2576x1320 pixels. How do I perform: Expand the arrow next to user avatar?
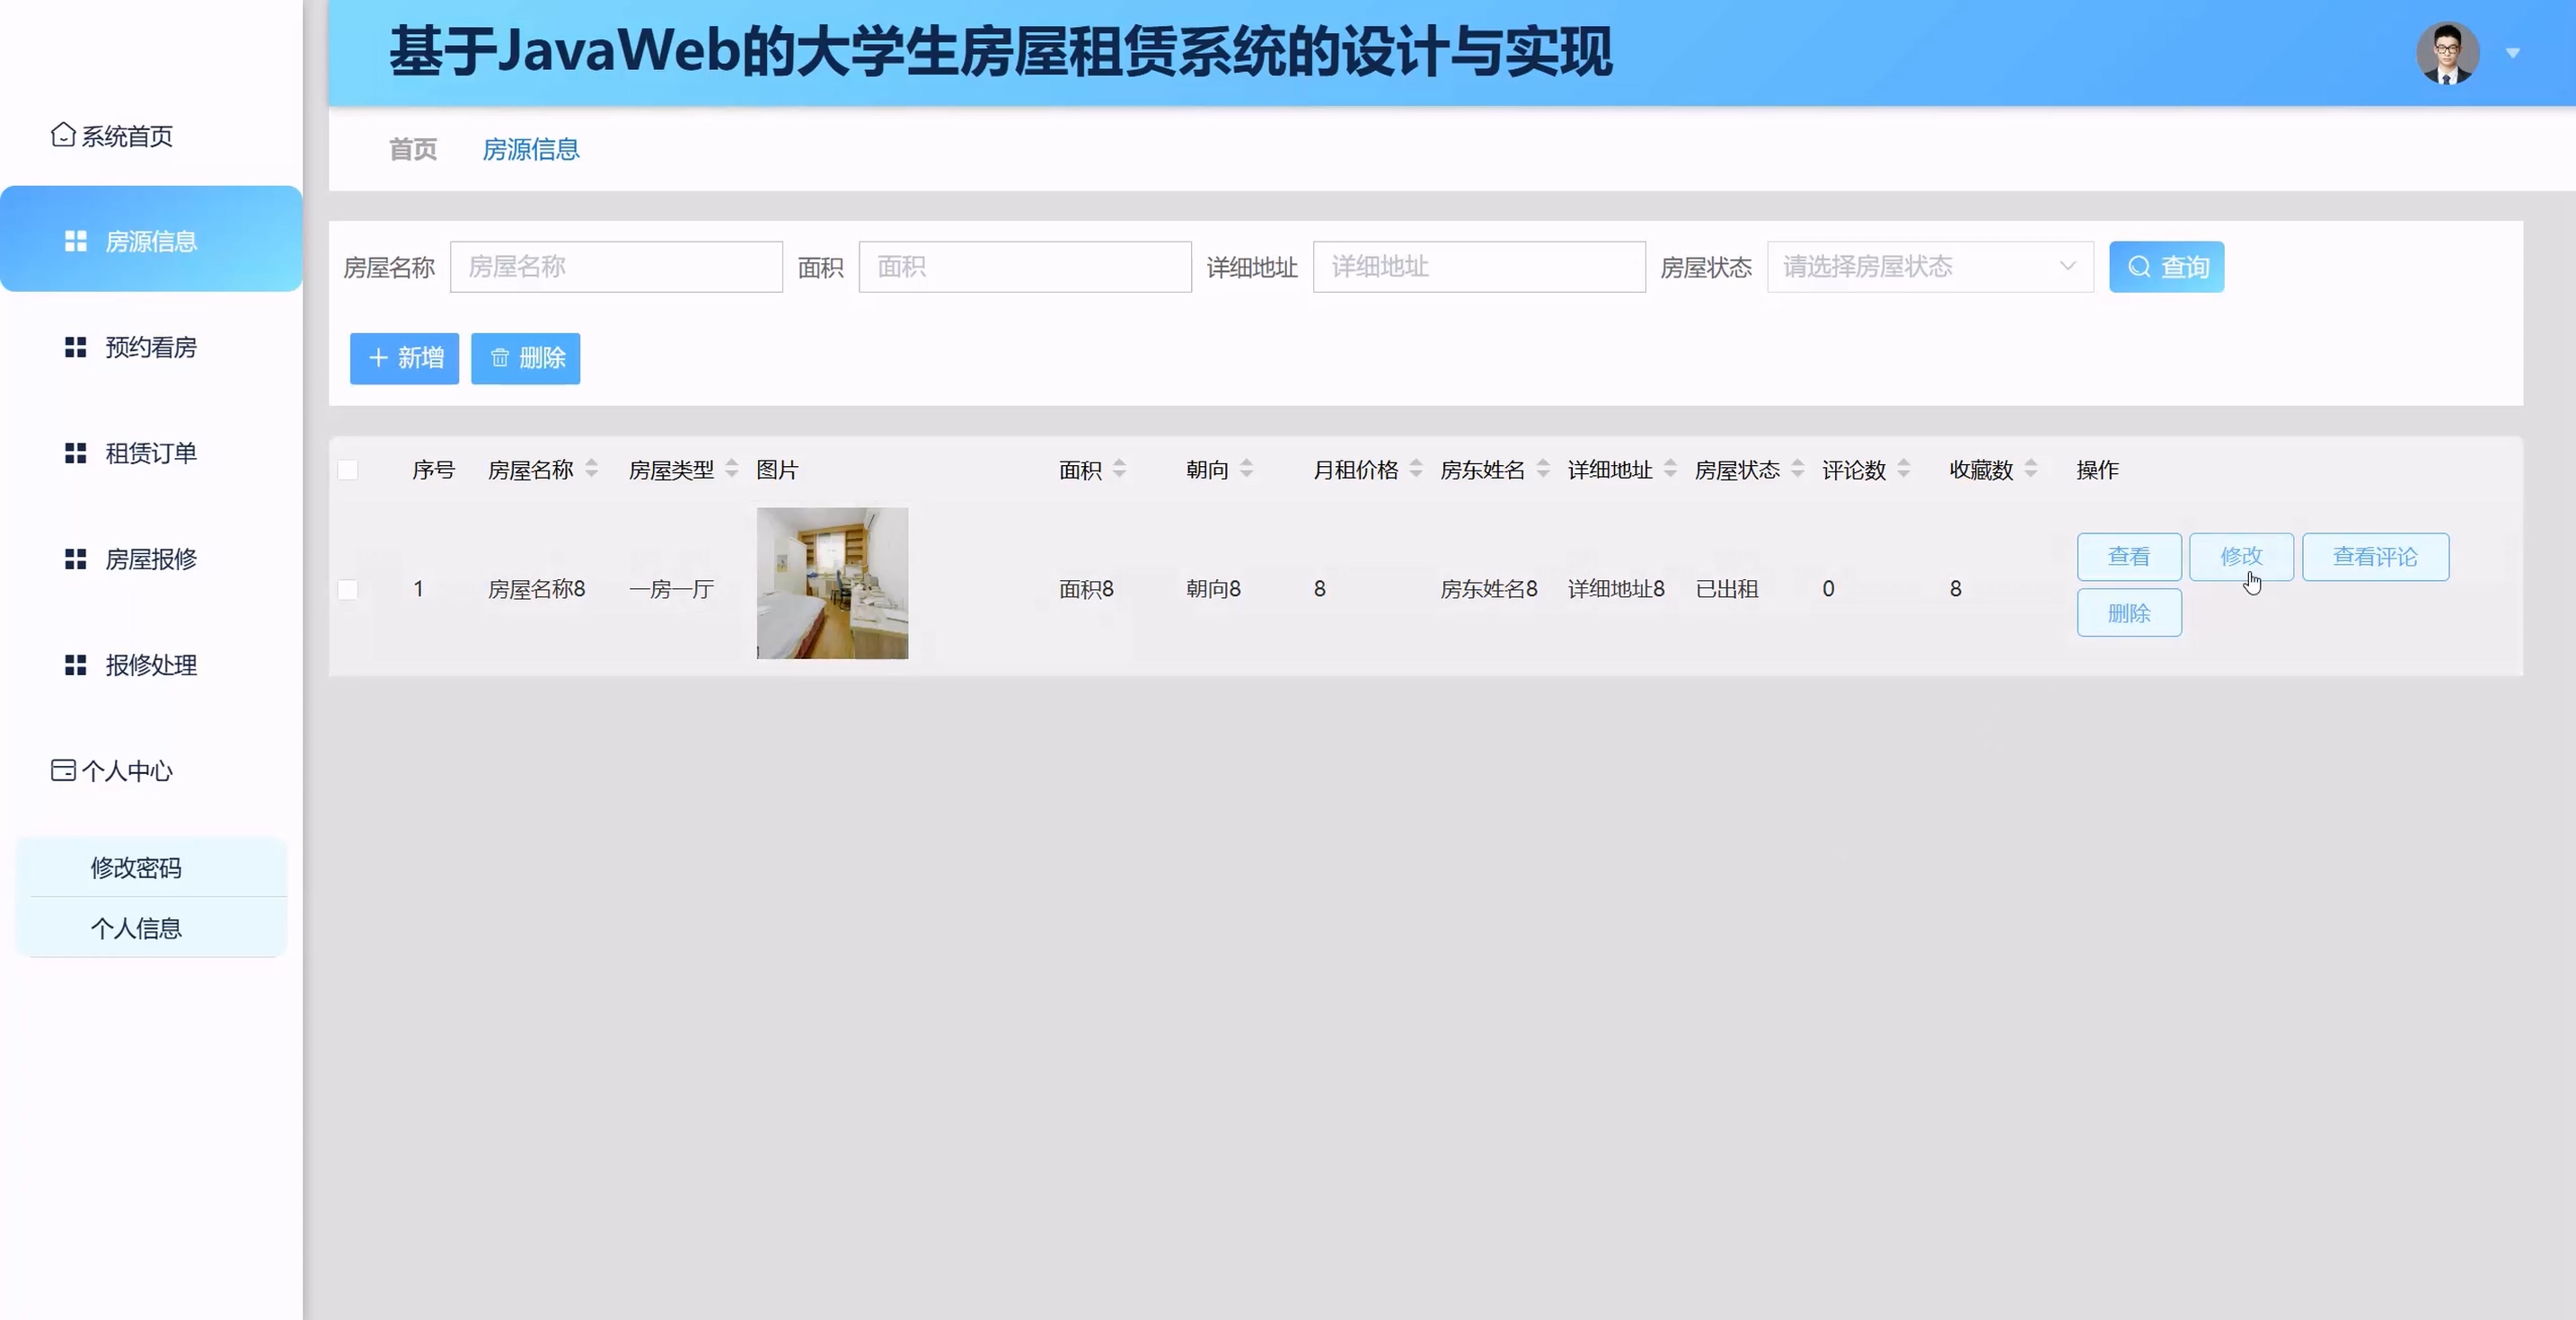point(2512,53)
